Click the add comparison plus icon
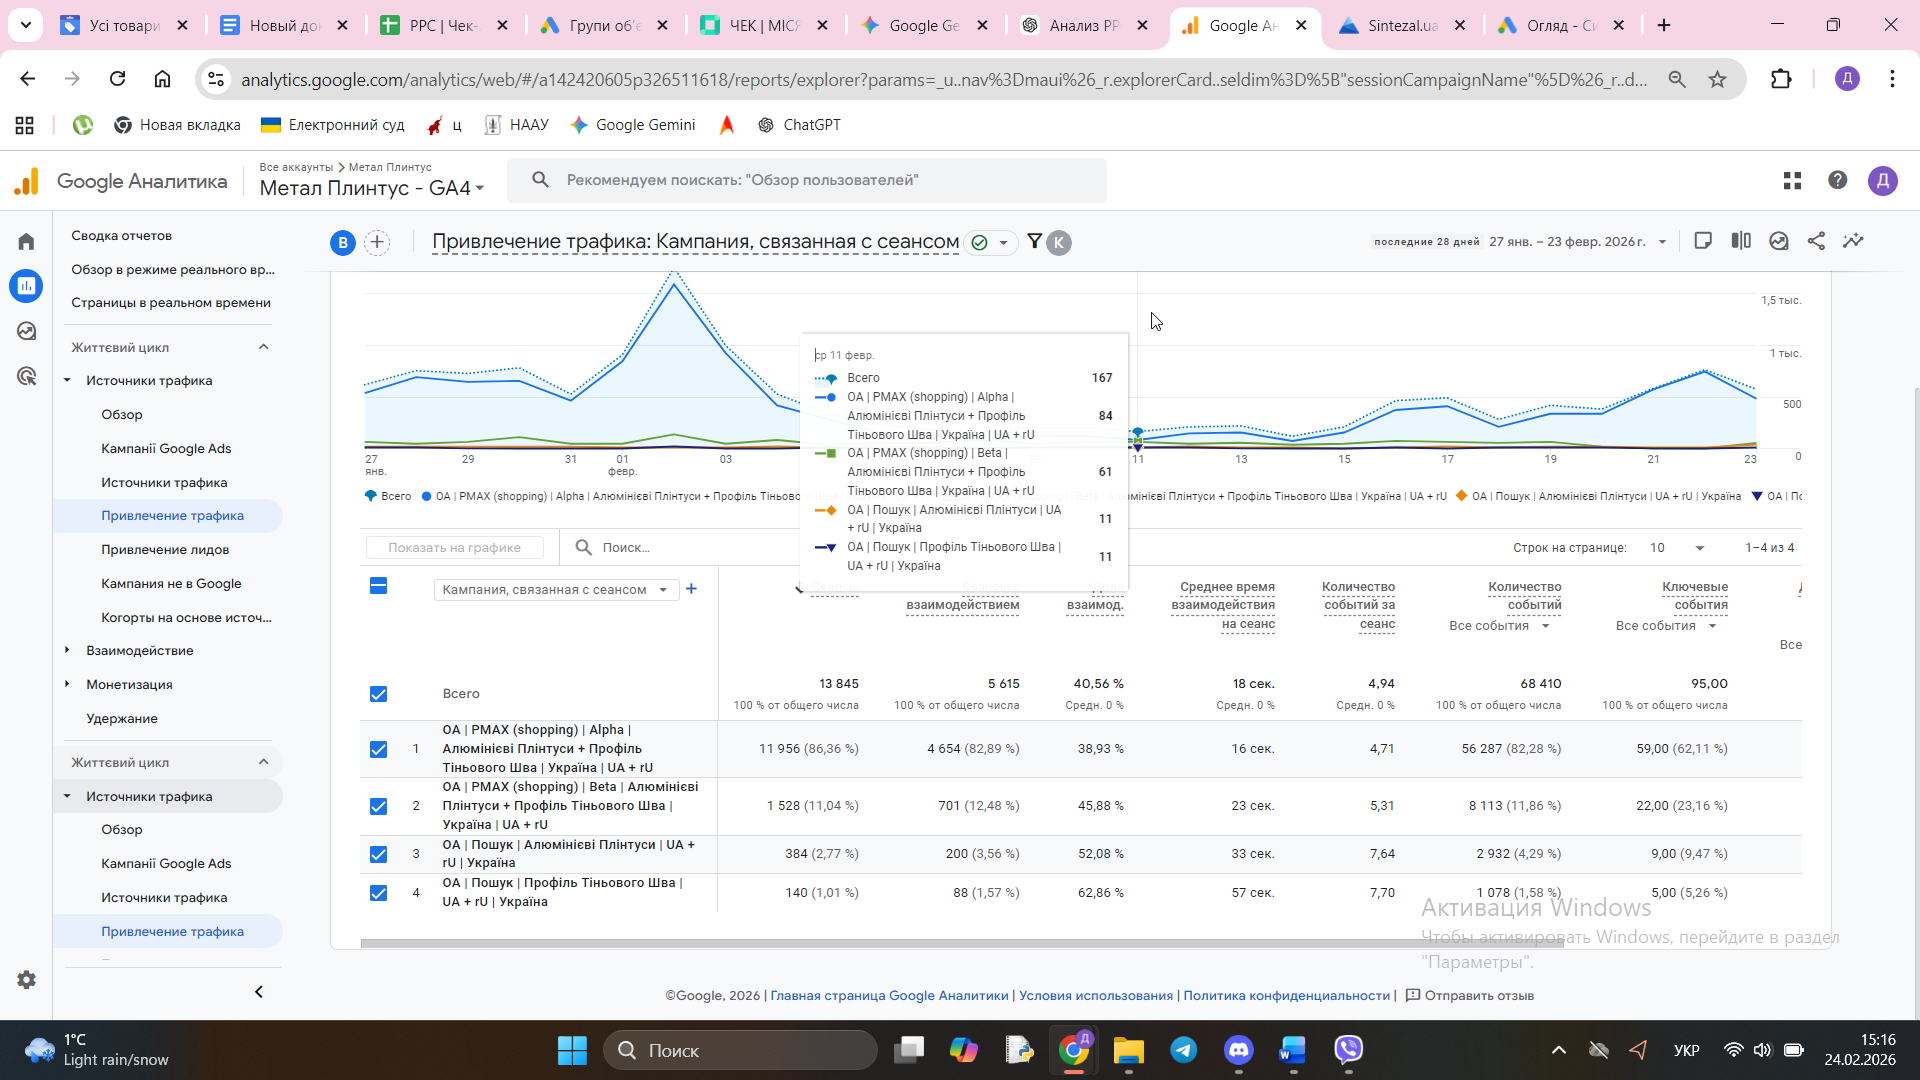The image size is (1920, 1080). point(377,242)
